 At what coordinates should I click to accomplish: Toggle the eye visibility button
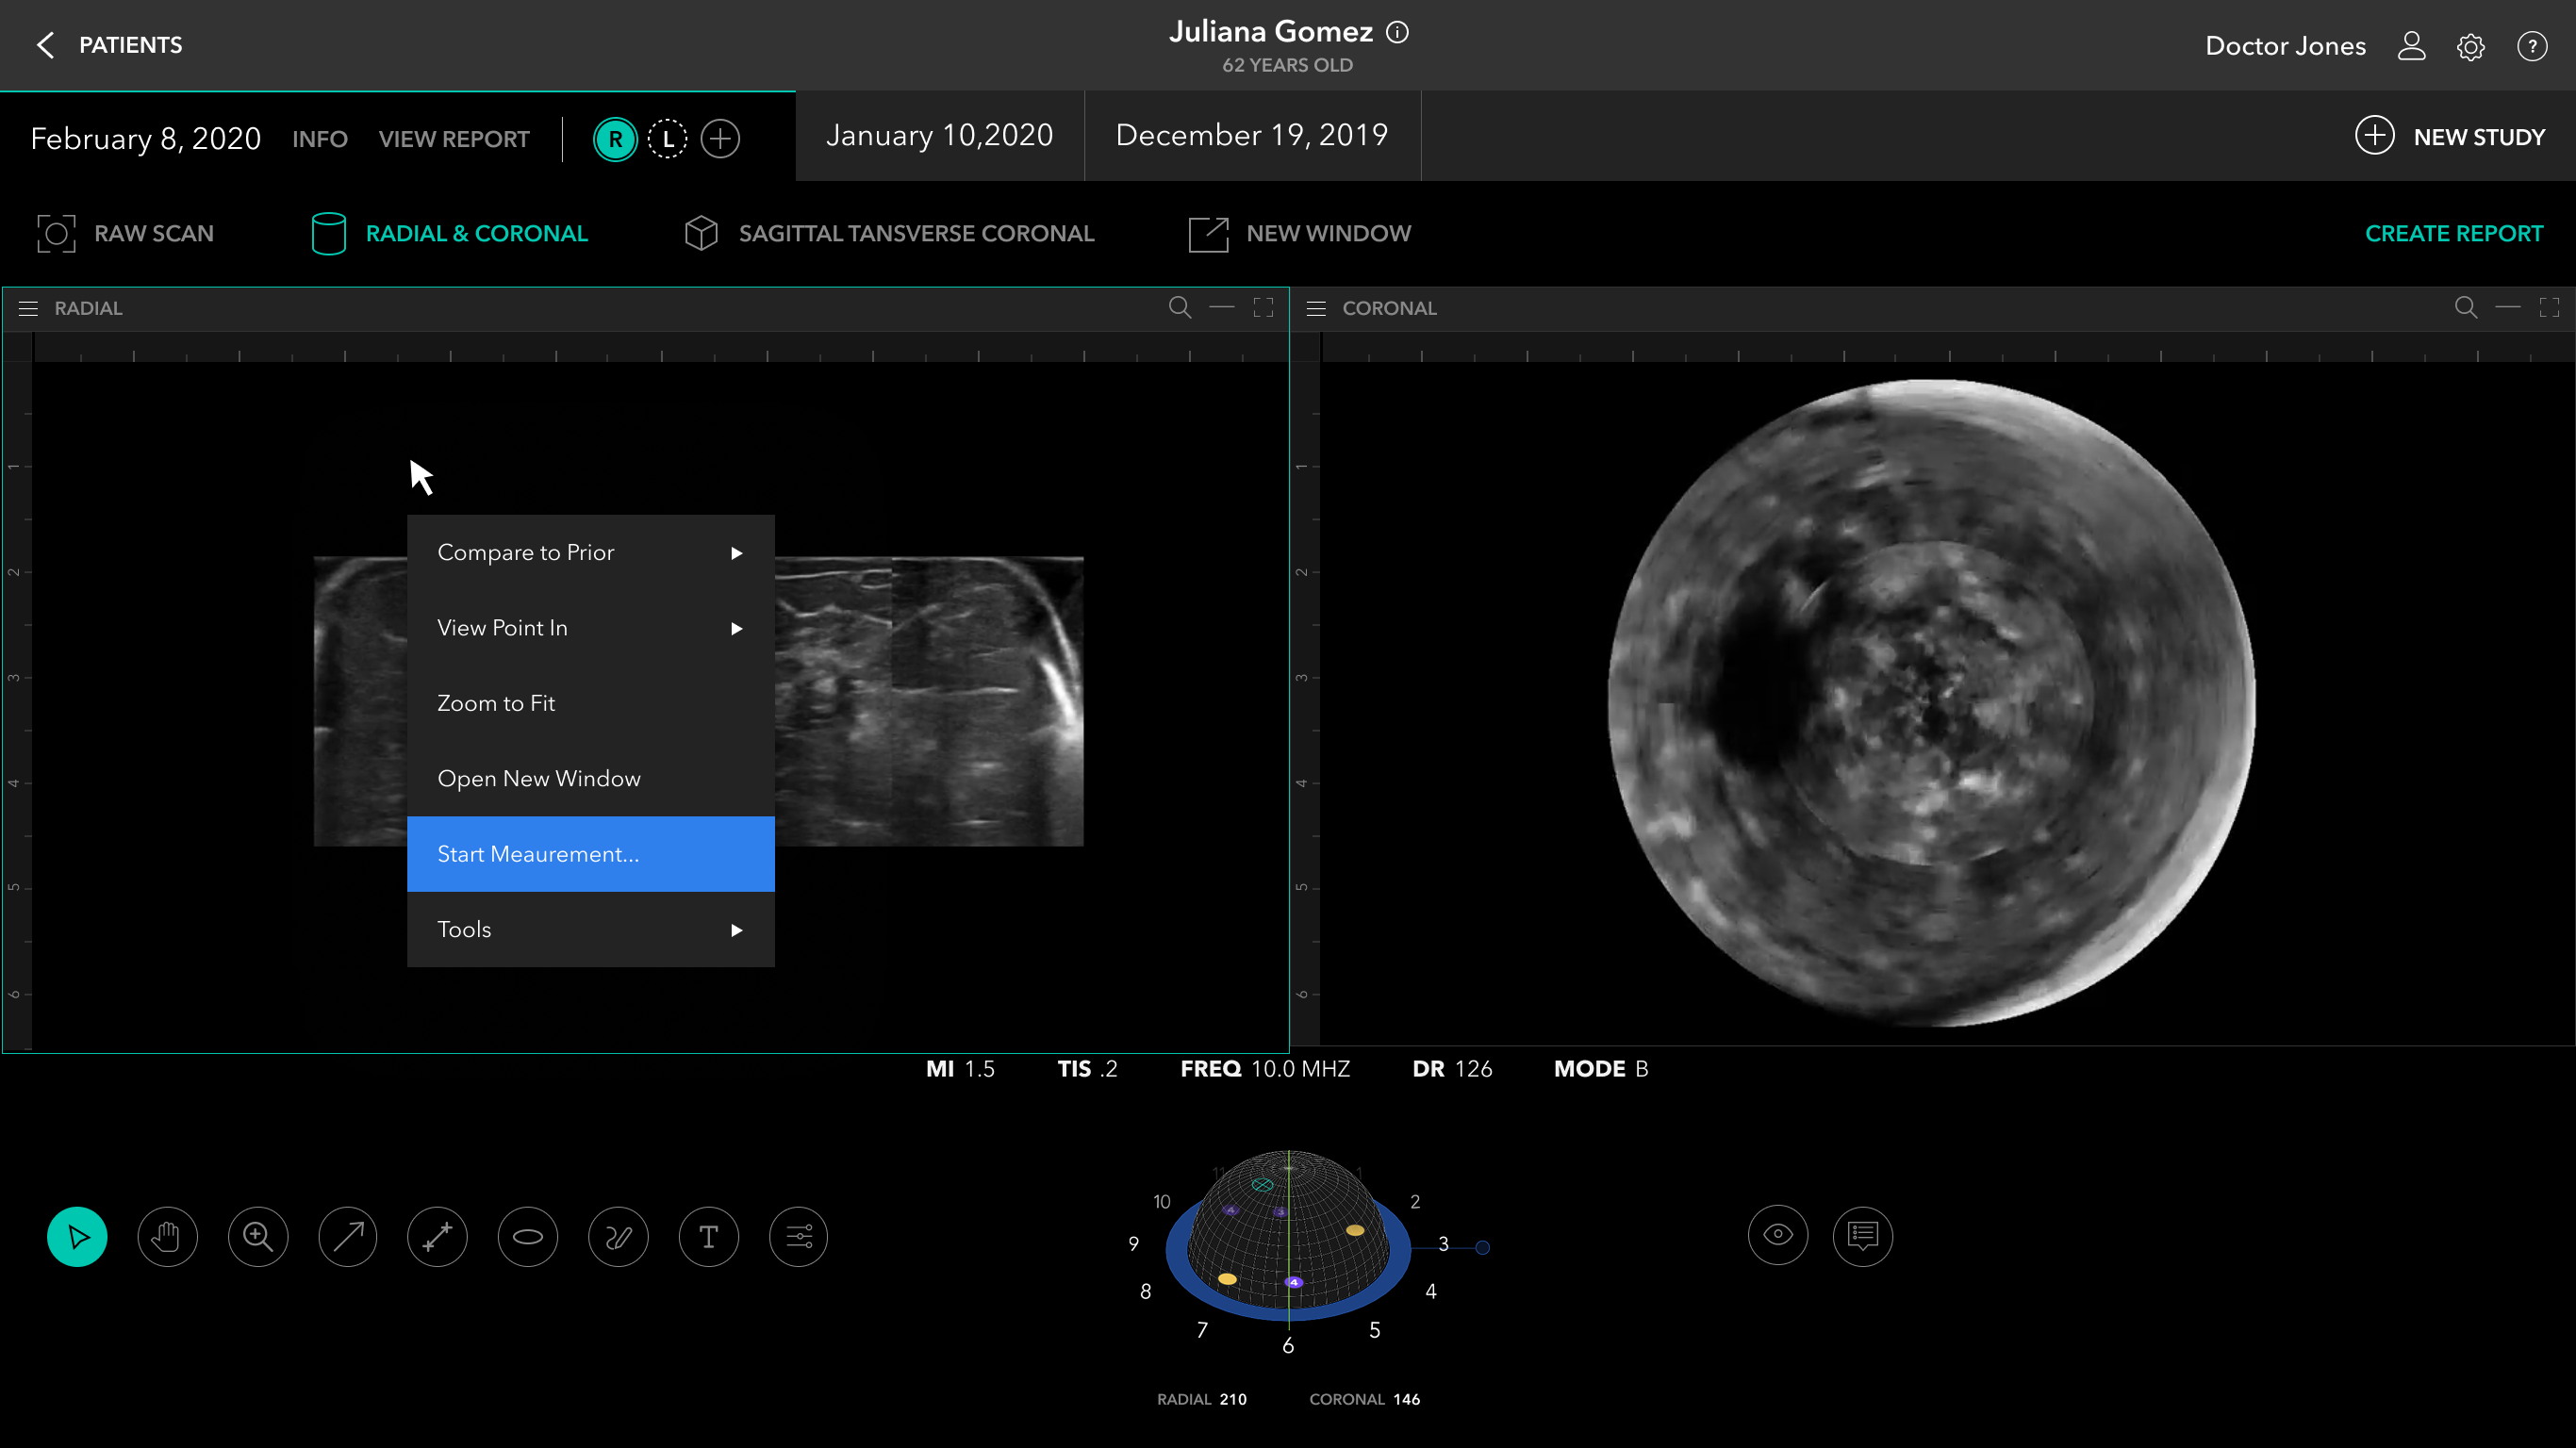click(1777, 1234)
